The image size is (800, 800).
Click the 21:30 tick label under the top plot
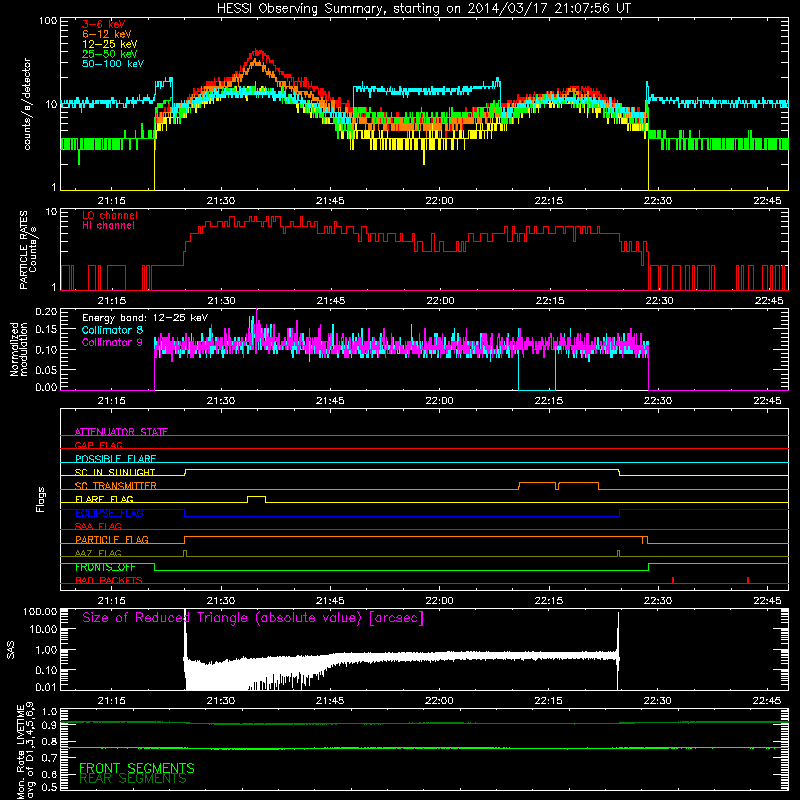coord(220,201)
